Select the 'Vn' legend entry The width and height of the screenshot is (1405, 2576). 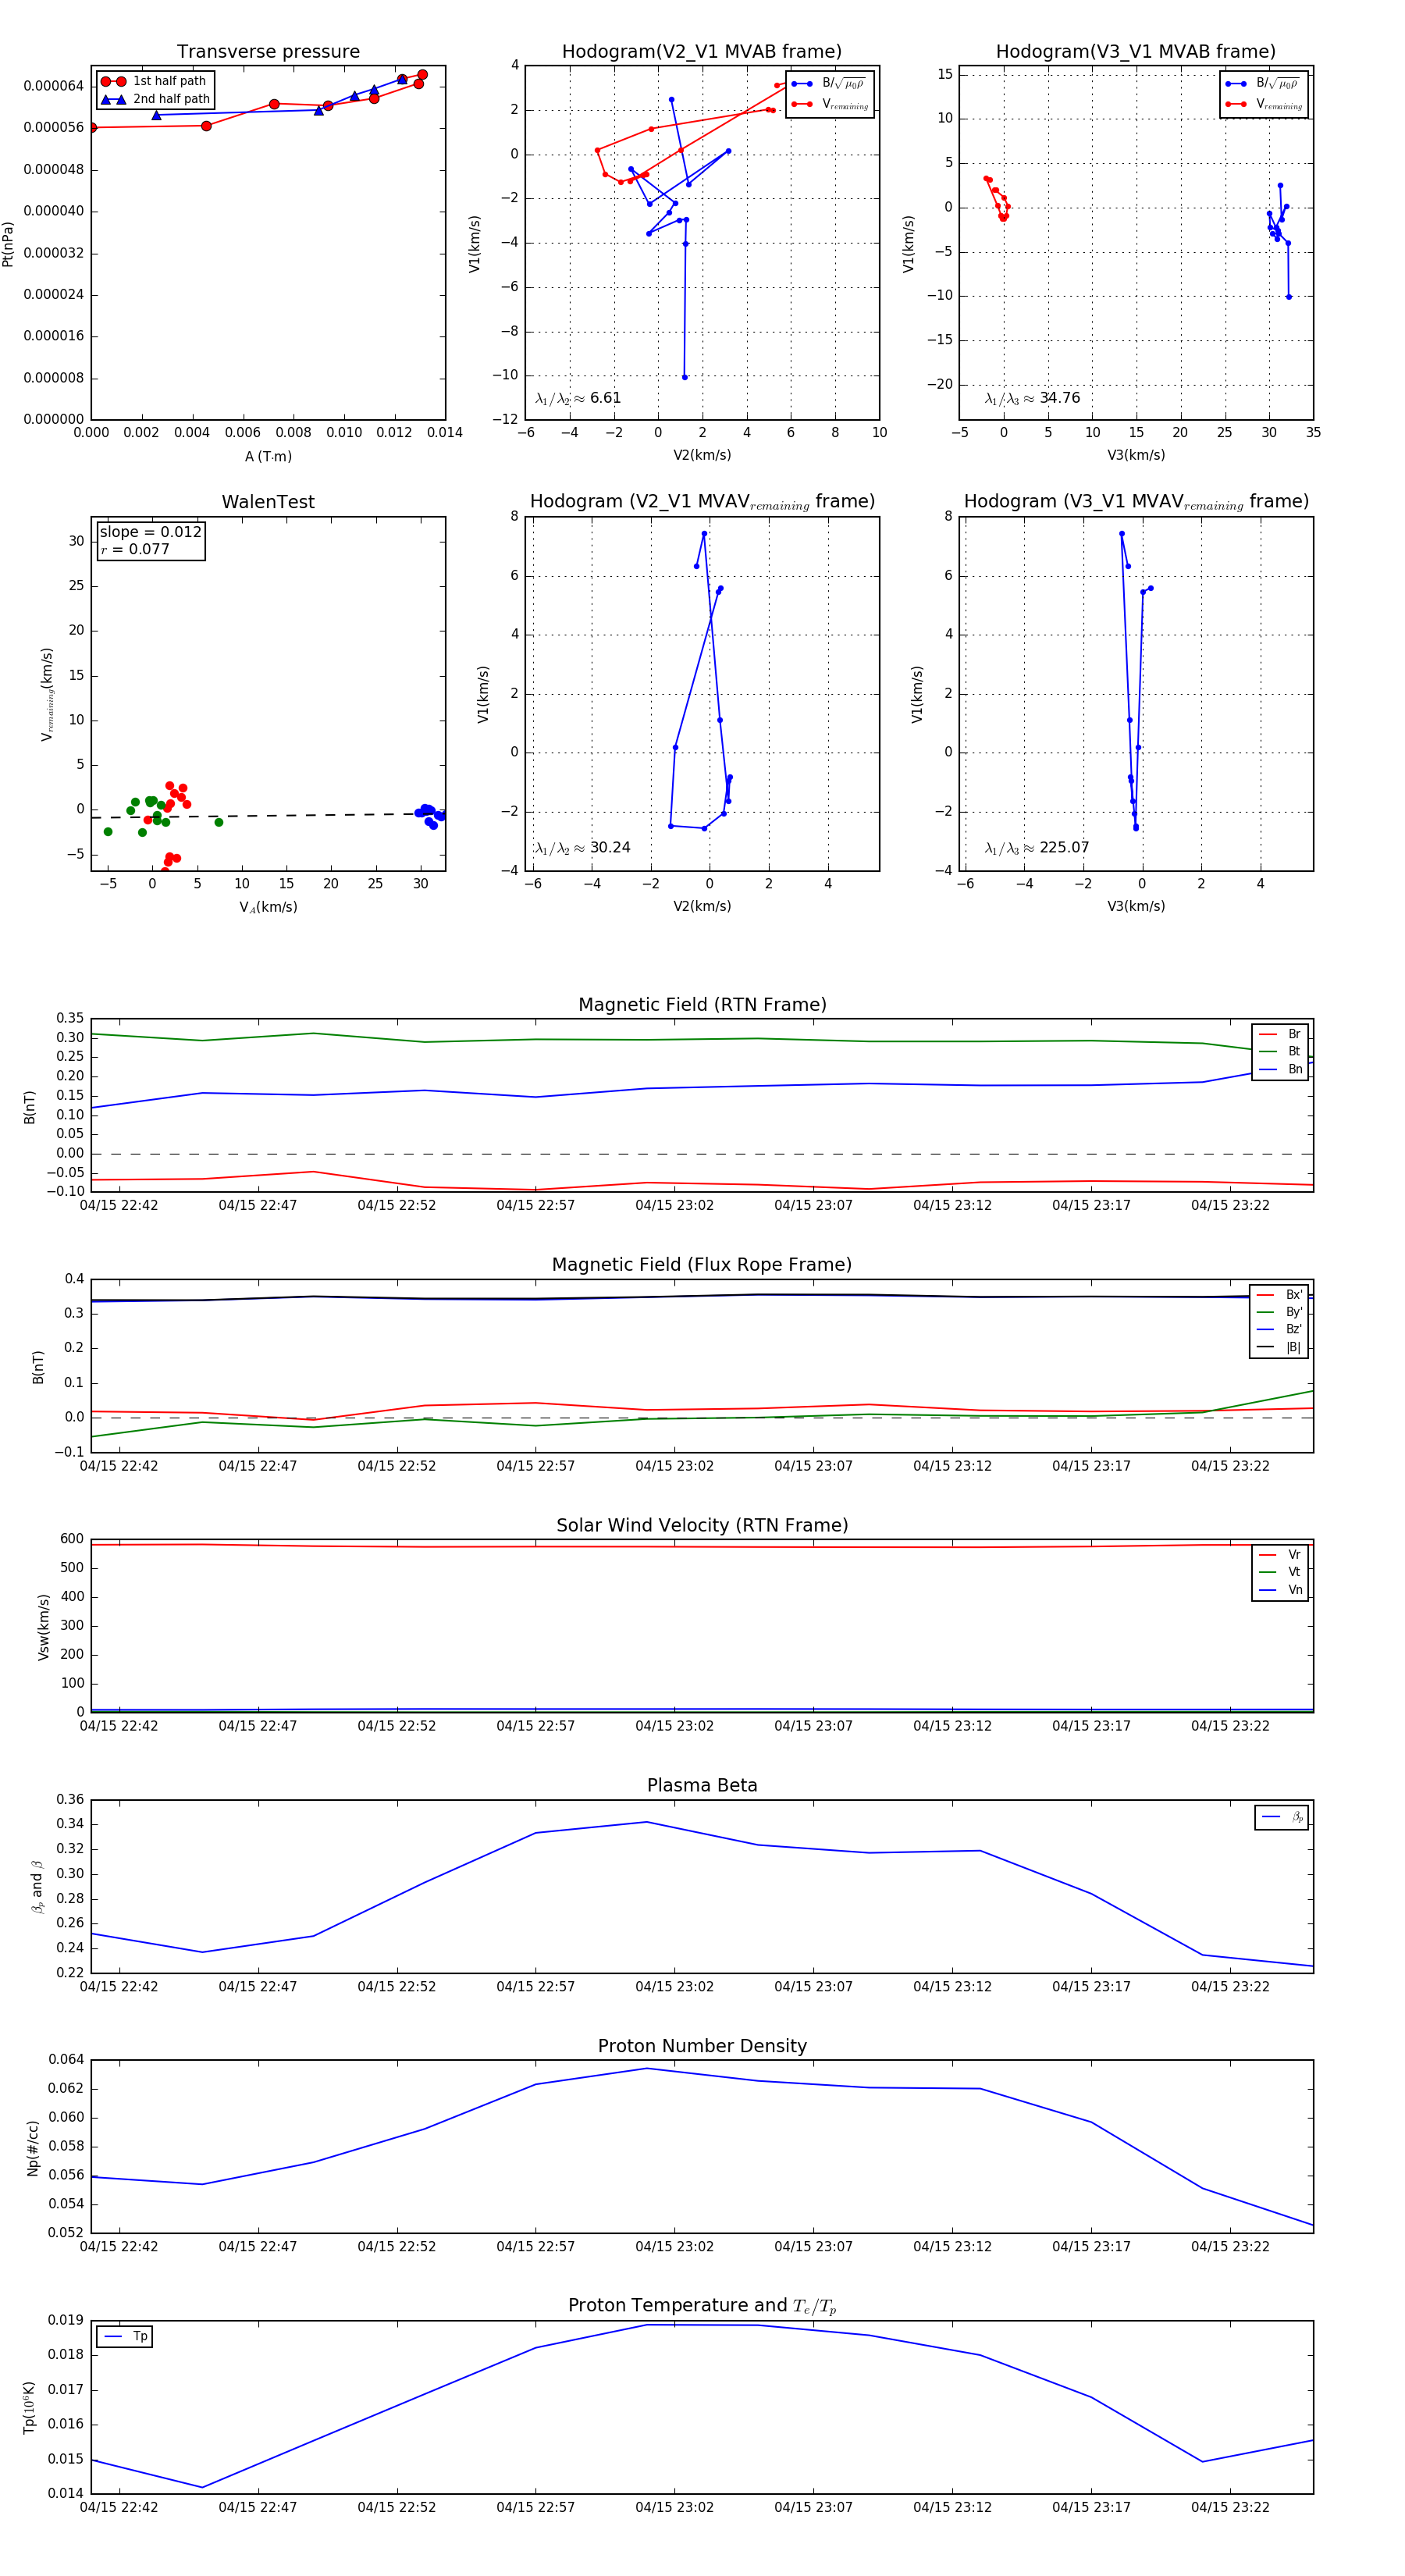1280,1589
